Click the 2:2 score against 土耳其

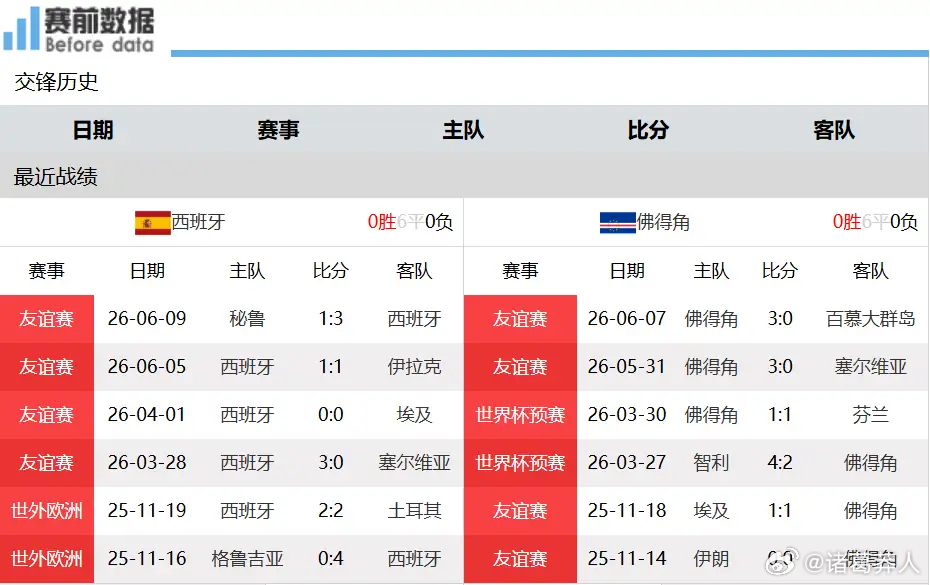pyautogui.click(x=331, y=511)
